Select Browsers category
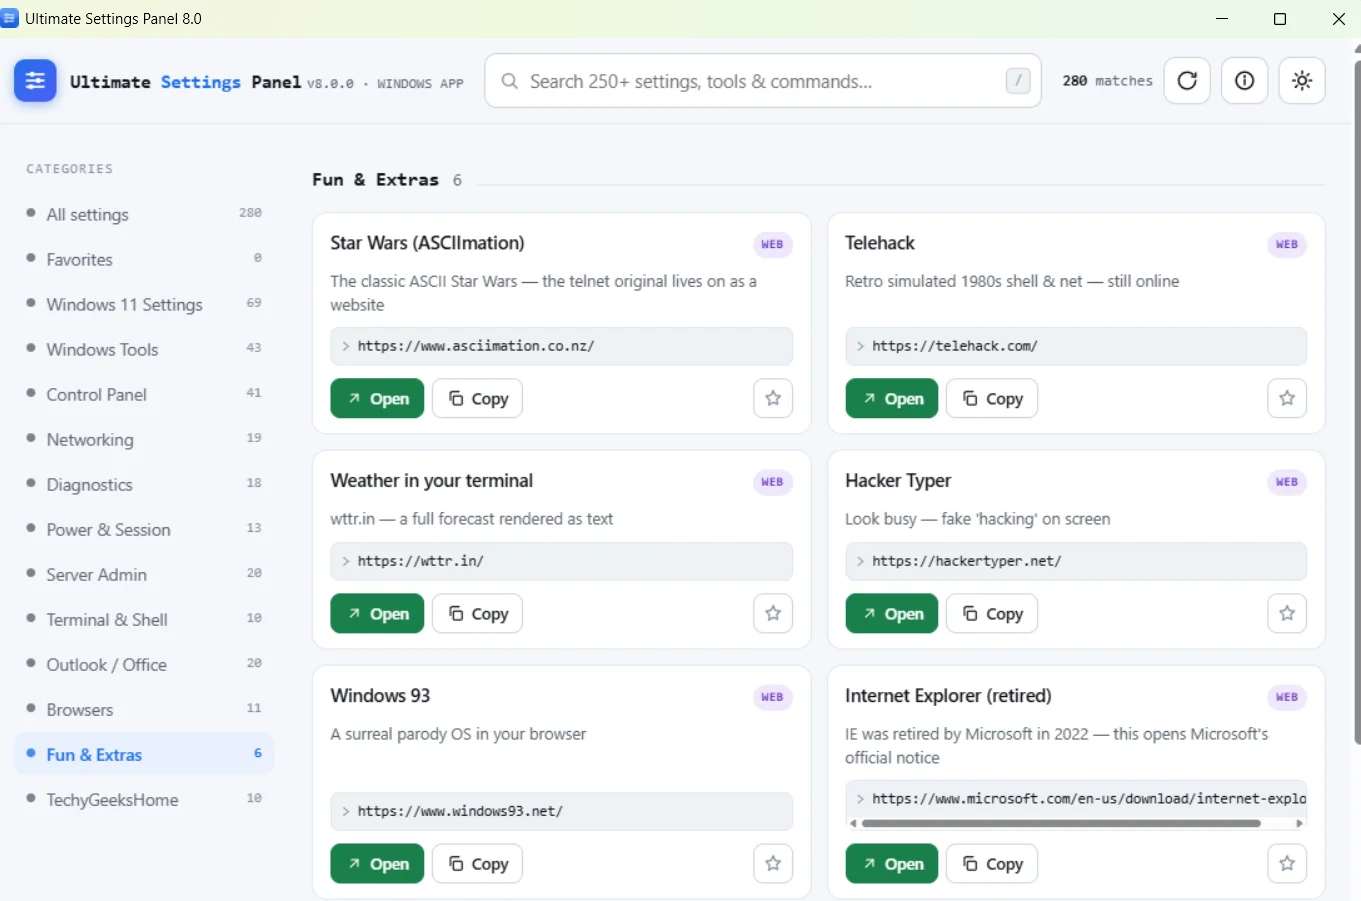Screen dimensions: 1361x901 (x=144, y=709)
